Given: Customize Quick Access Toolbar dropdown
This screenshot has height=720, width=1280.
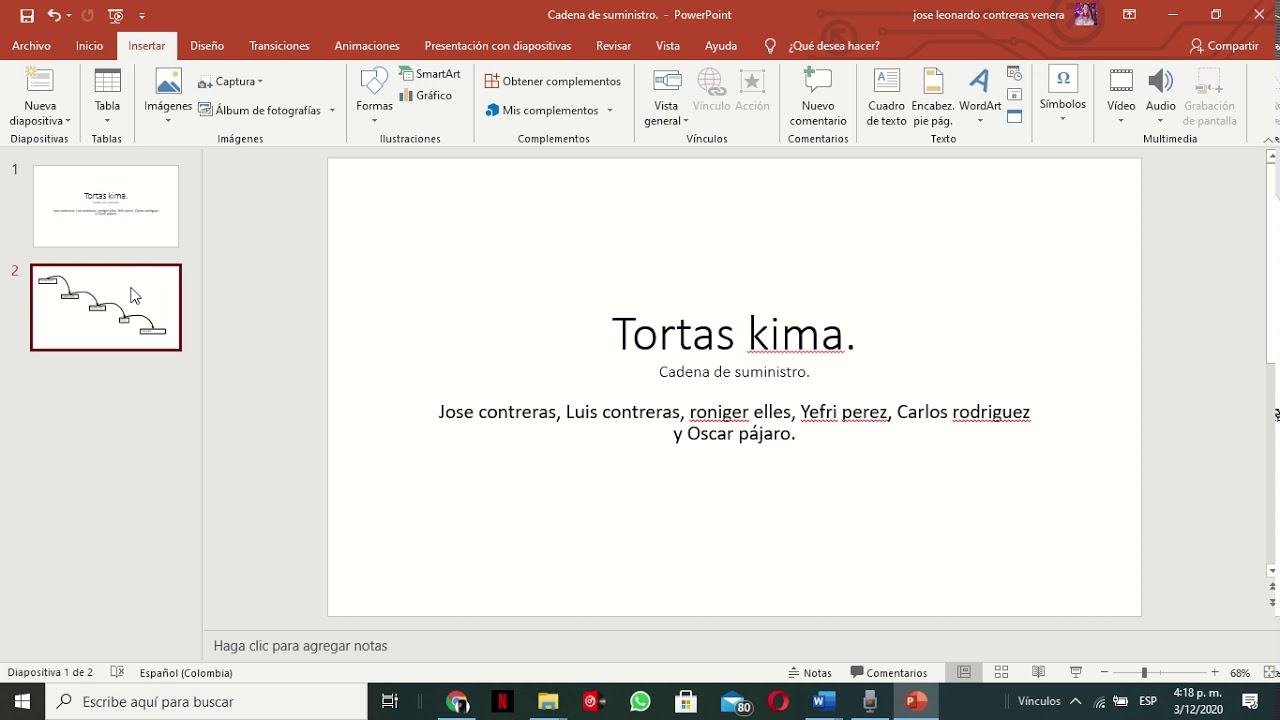Looking at the screenshot, I should (142, 16).
